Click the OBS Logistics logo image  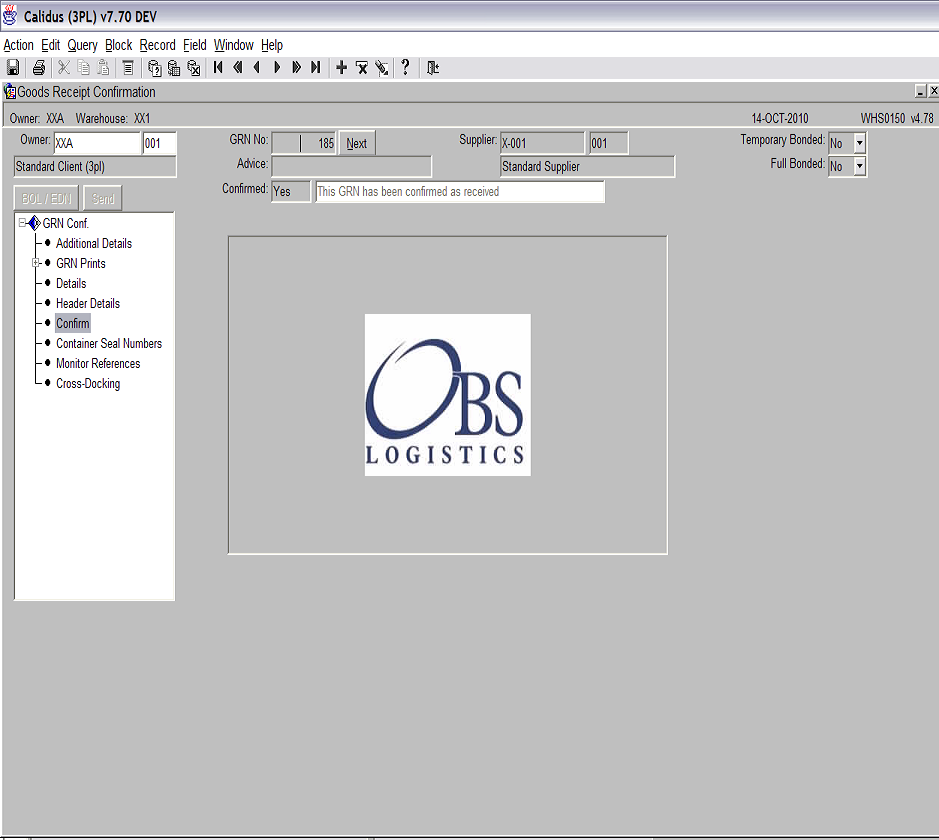(448, 395)
